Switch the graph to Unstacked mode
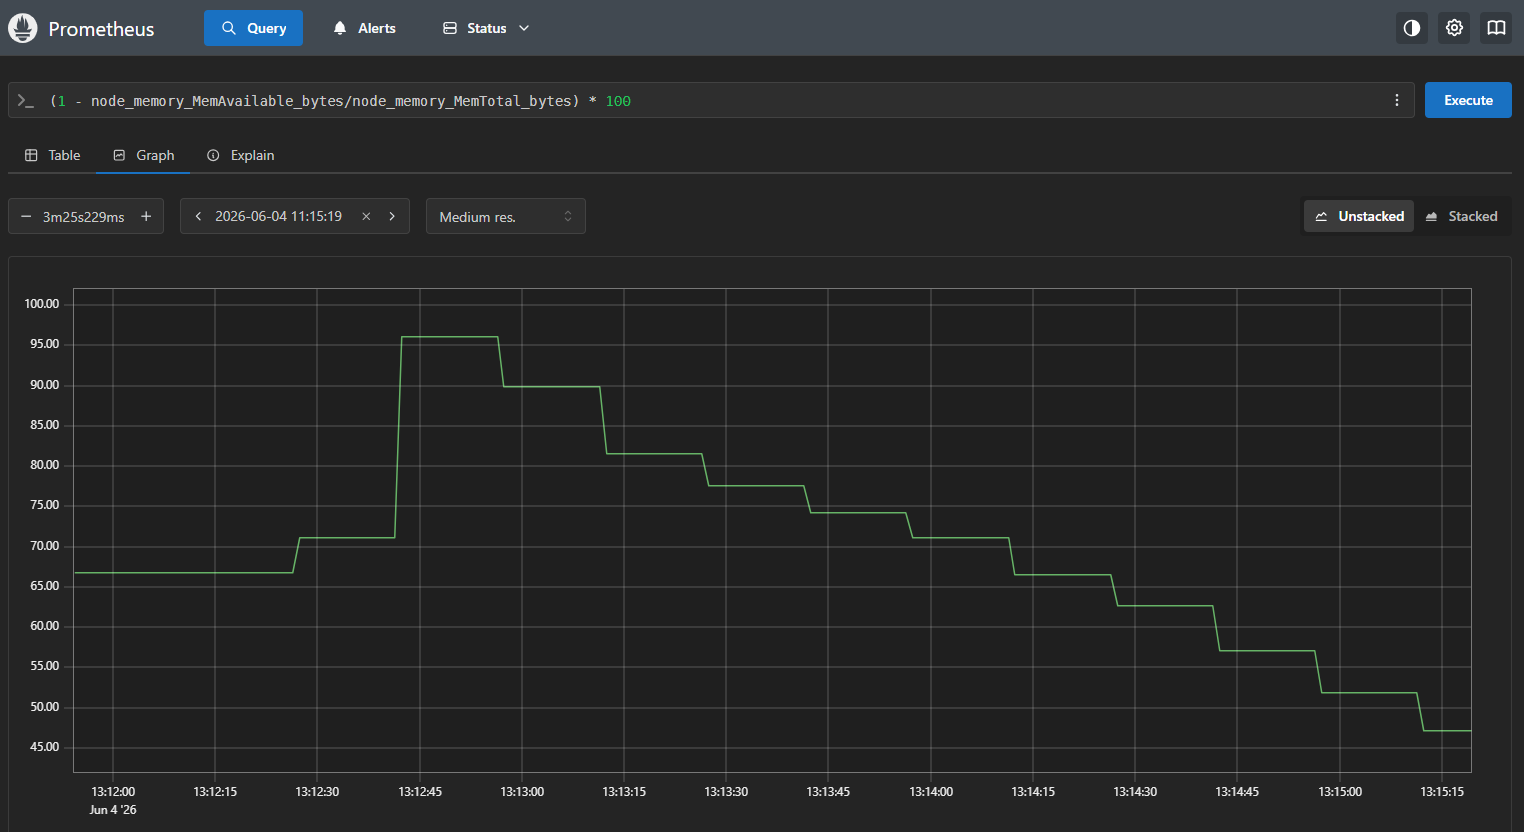 point(1359,216)
